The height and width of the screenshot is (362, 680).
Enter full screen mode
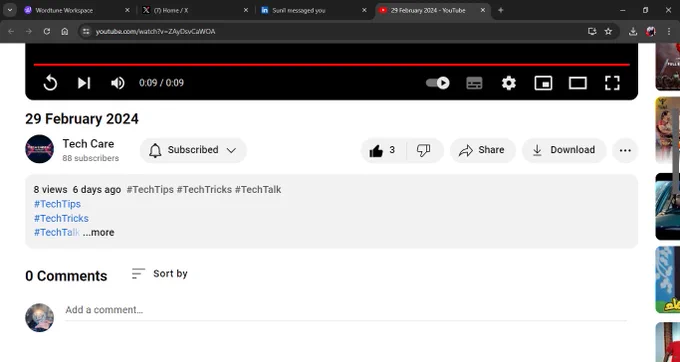[612, 83]
